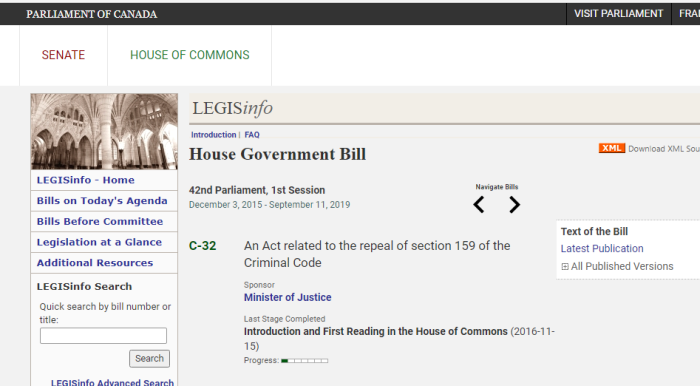Expand All Published Versions

617,266
